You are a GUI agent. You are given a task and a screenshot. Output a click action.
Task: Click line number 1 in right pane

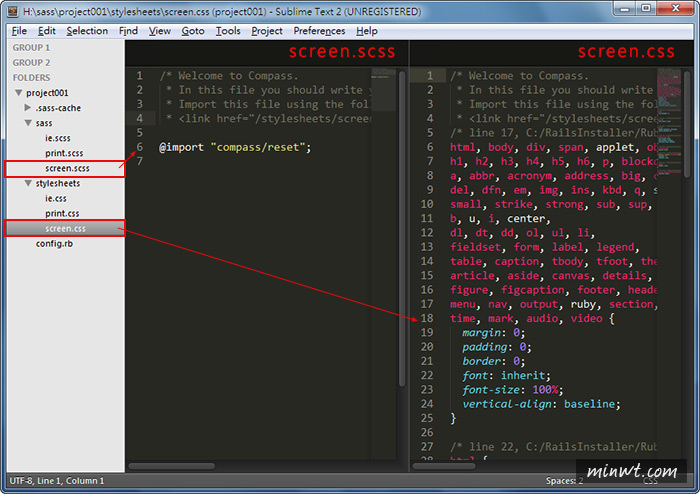[429, 75]
